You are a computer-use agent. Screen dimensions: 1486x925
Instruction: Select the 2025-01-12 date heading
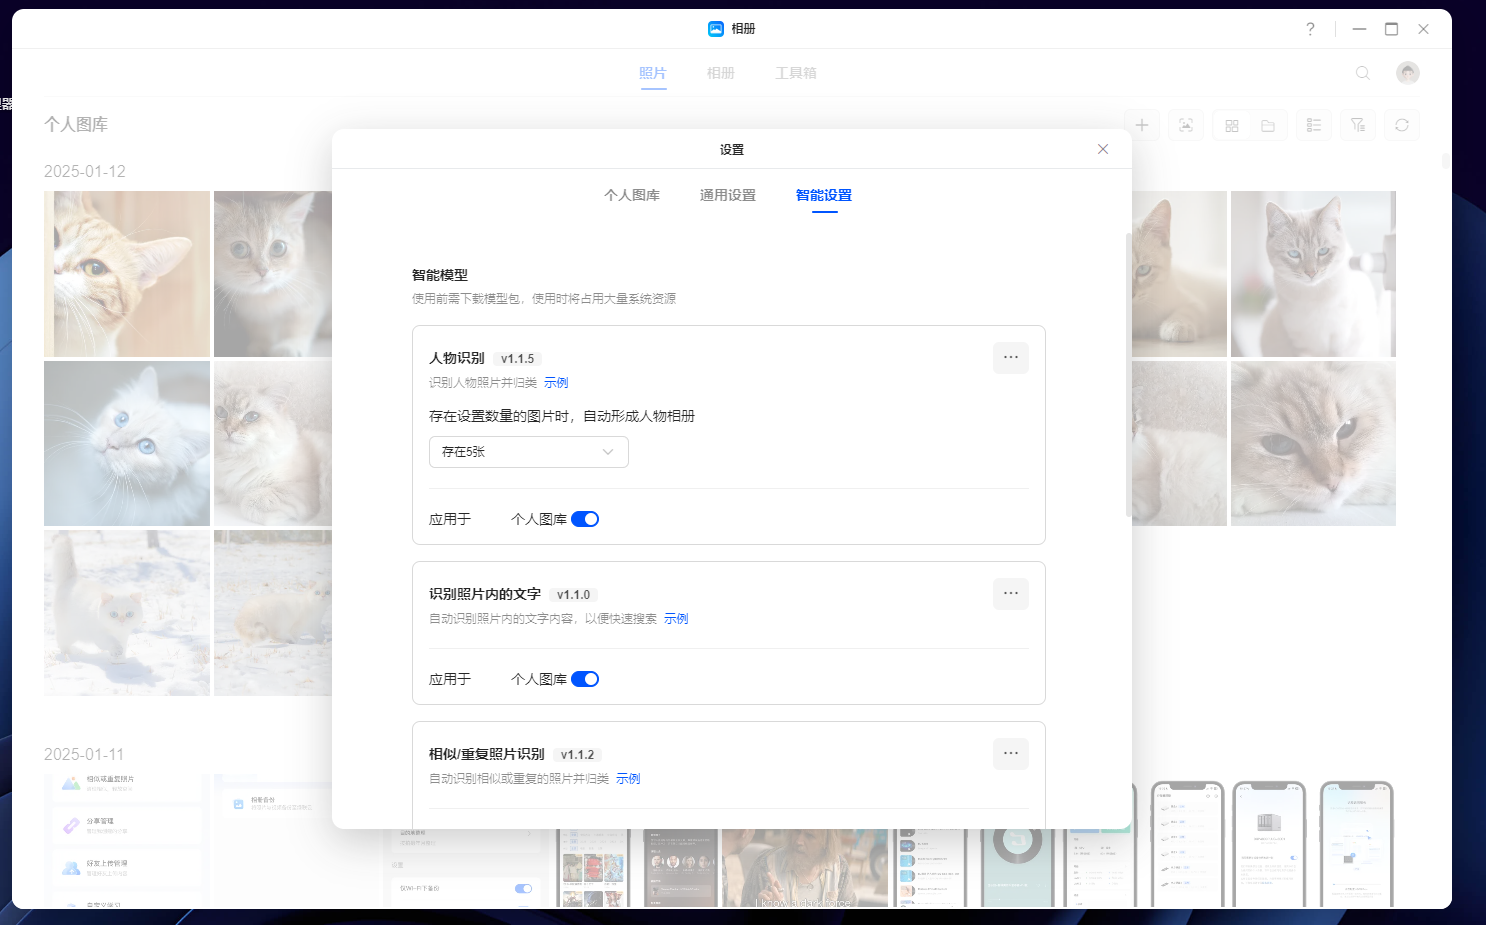(x=85, y=171)
